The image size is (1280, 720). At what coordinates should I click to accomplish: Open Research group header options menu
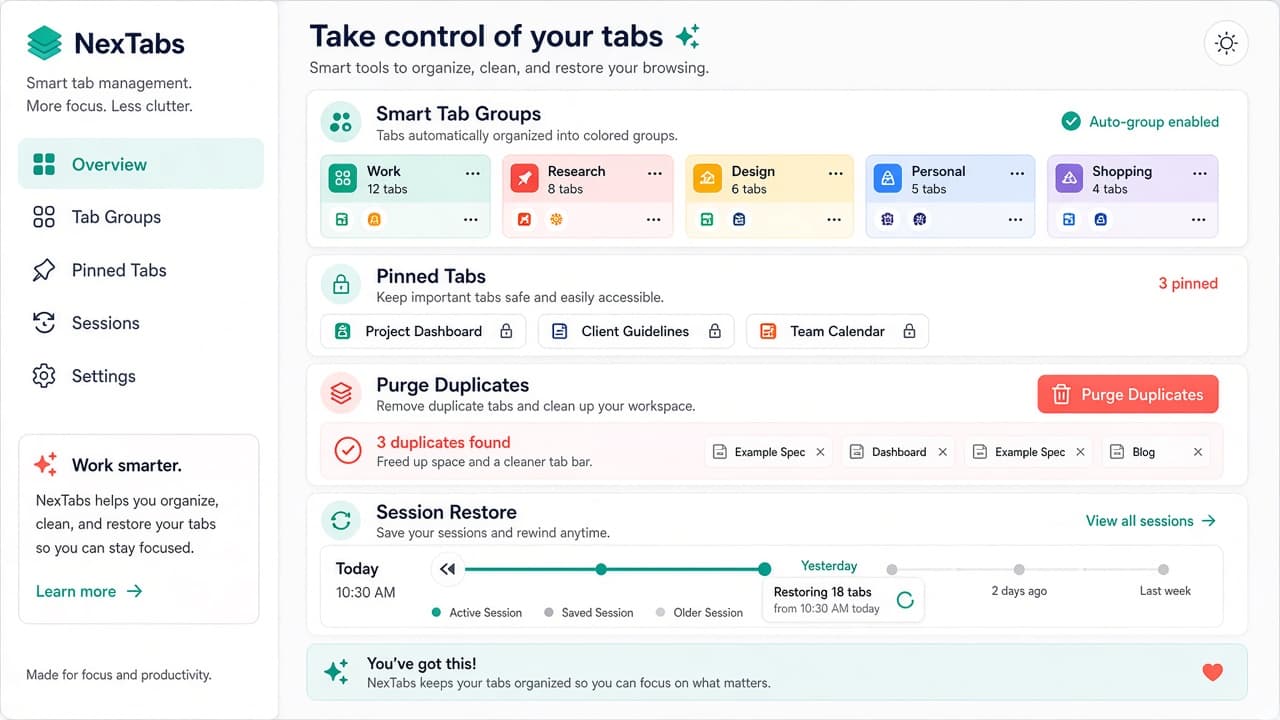click(654, 173)
